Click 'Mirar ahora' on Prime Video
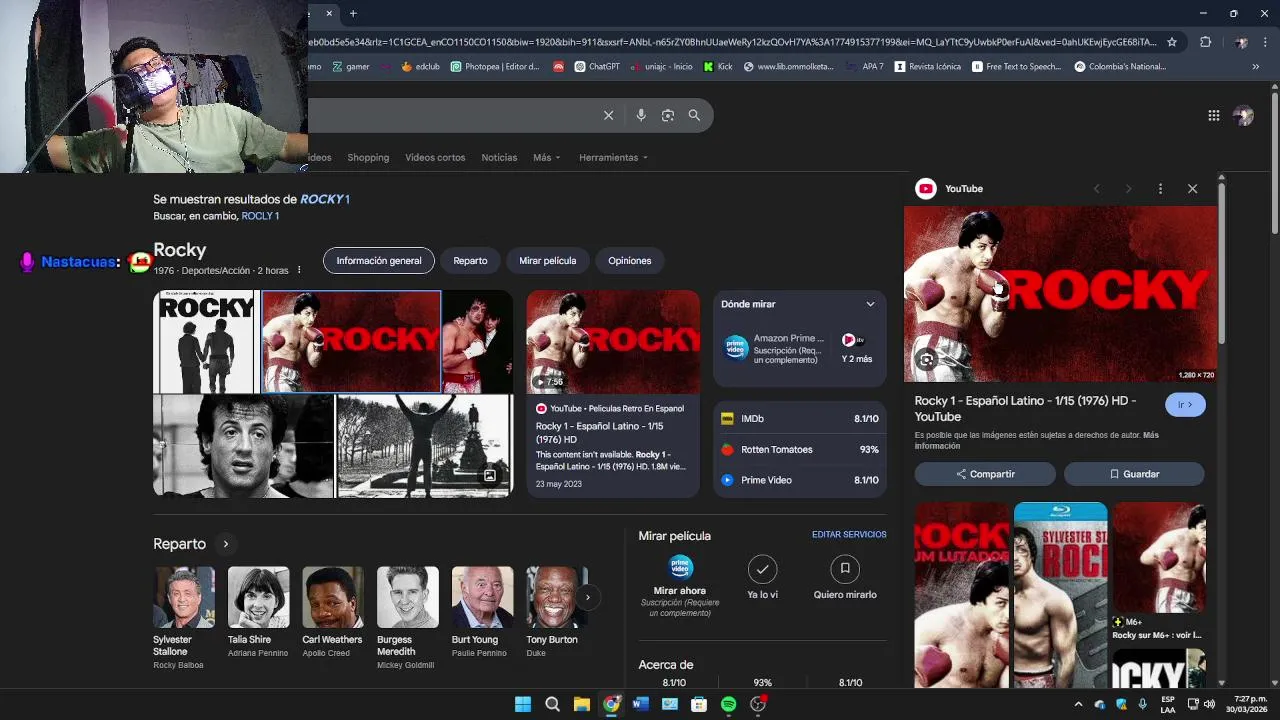Viewport: 1280px width, 720px height. point(680,586)
